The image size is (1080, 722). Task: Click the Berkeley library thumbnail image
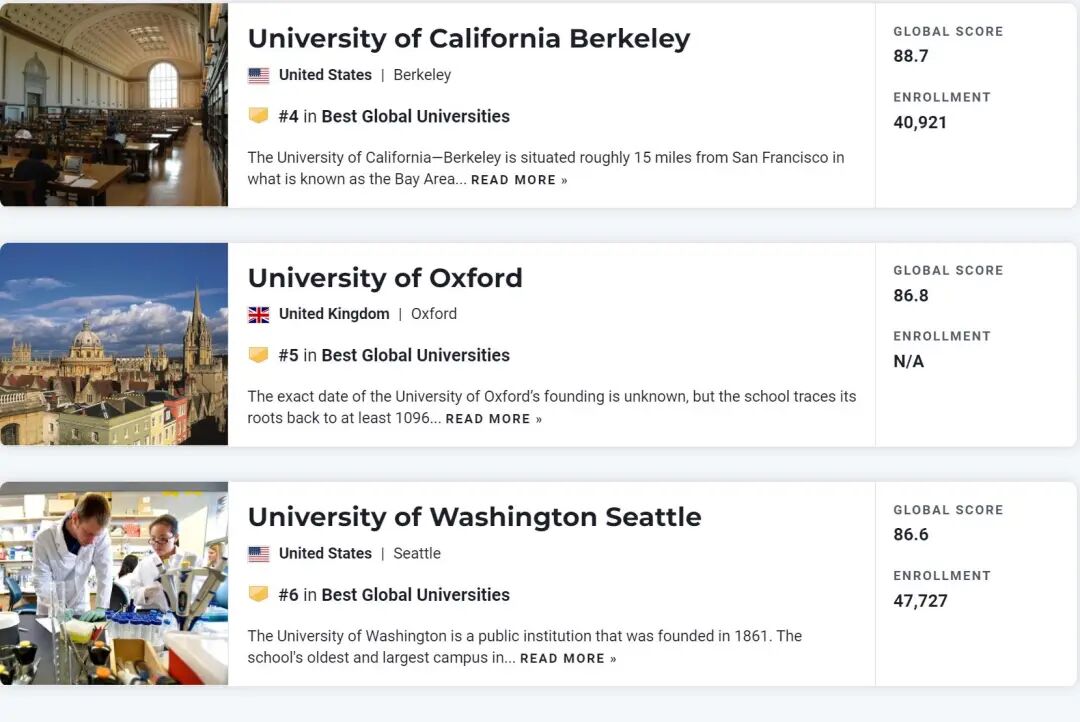tap(113, 105)
